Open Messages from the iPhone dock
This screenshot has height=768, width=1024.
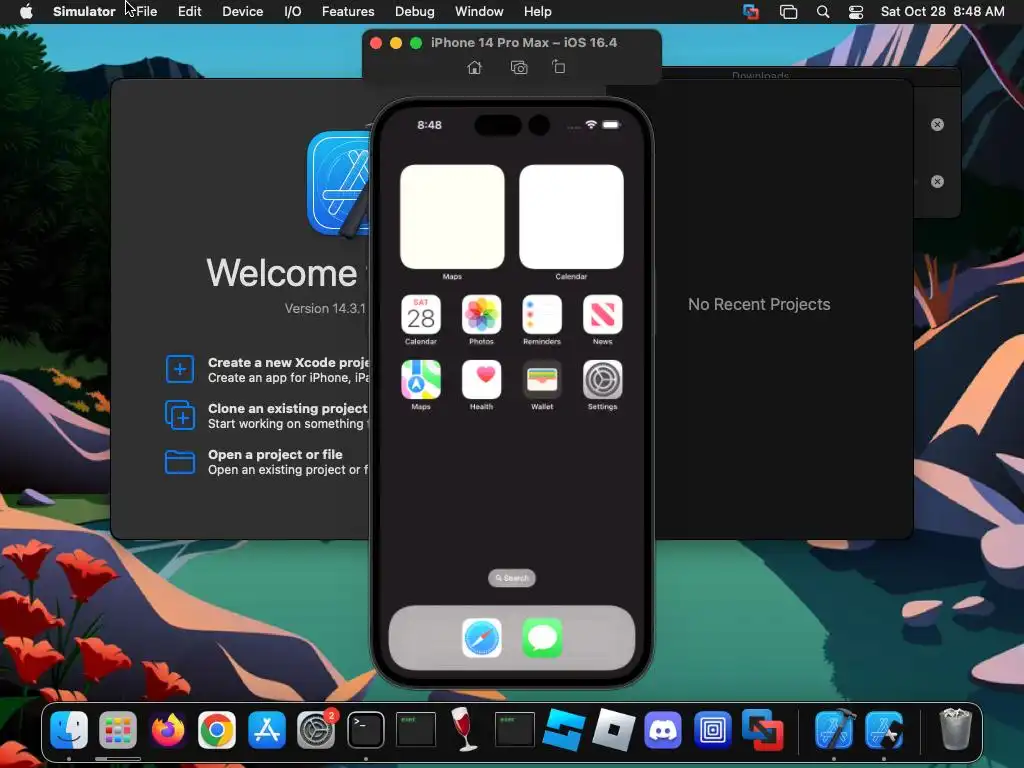(x=542, y=637)
